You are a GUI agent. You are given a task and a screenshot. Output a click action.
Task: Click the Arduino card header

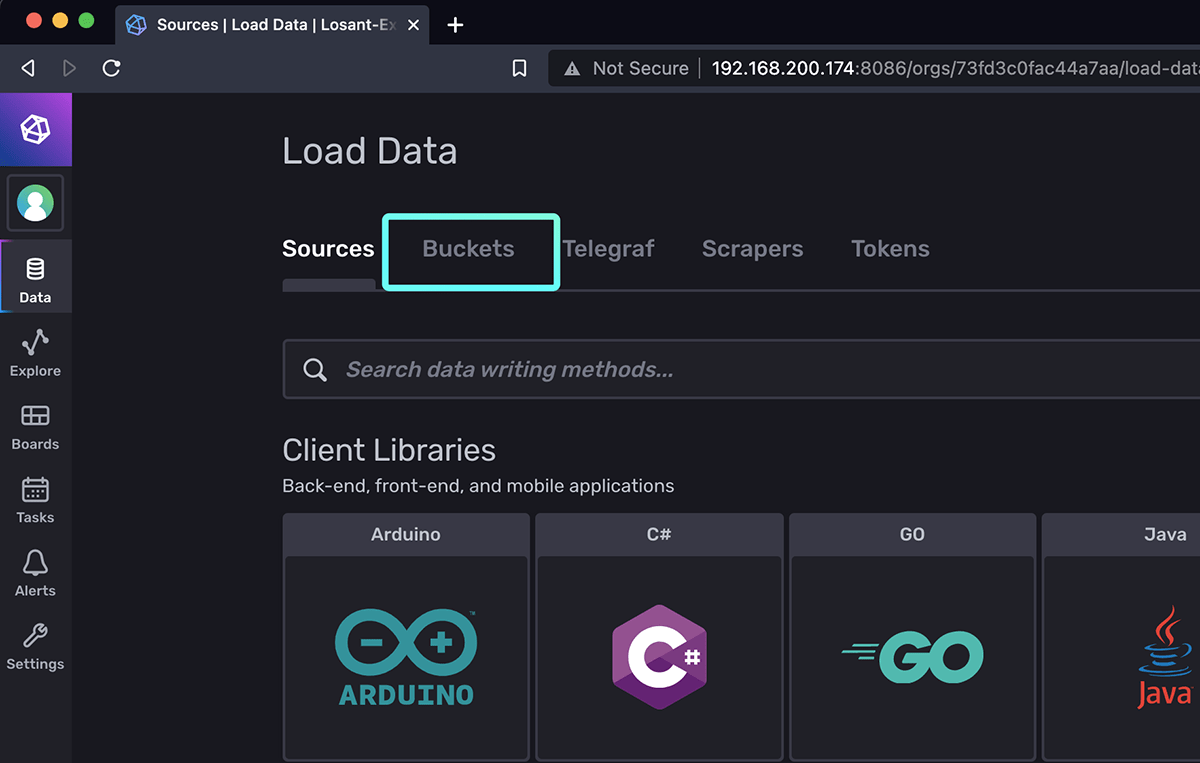coord(406,534)
